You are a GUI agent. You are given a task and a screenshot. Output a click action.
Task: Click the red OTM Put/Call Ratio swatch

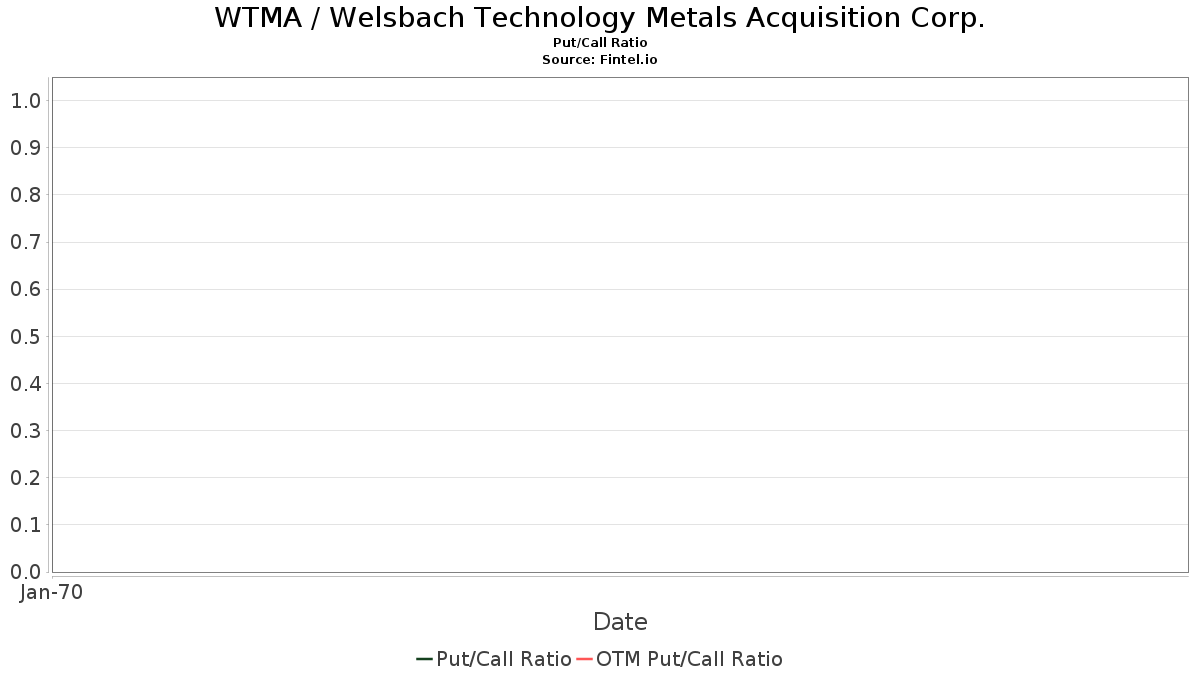(585, 659)
